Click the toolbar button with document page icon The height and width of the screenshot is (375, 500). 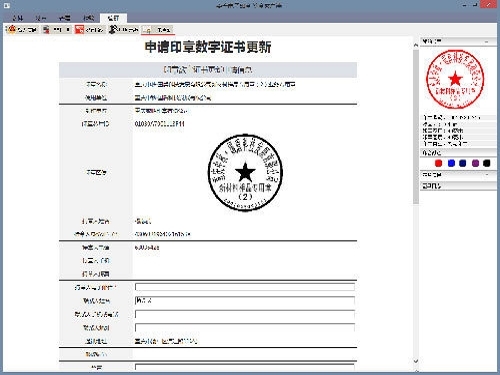click(57, 30)
